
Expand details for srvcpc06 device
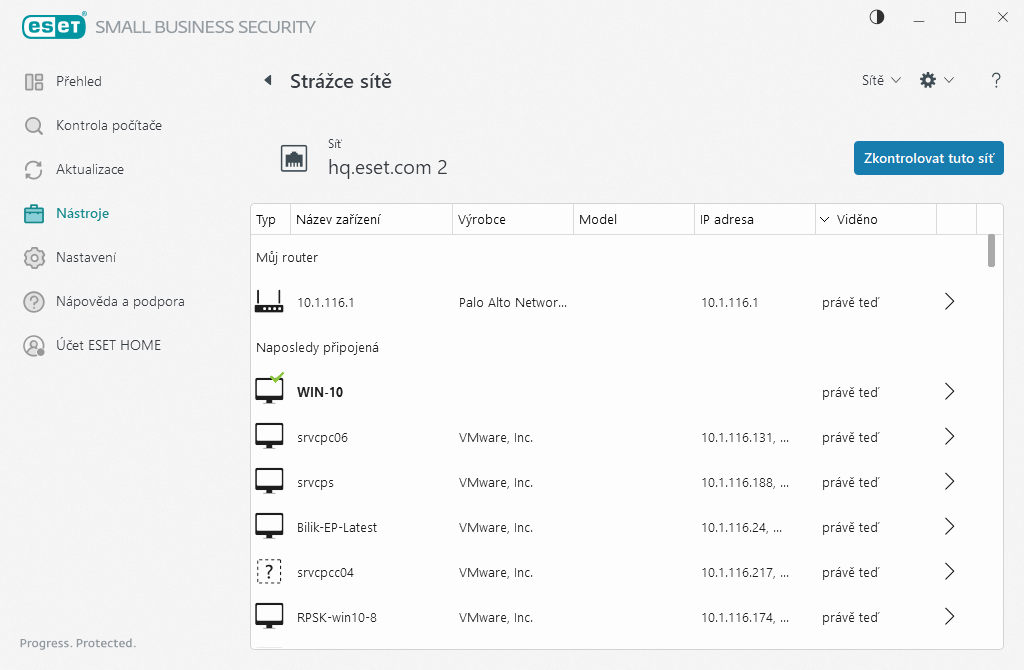950,437
